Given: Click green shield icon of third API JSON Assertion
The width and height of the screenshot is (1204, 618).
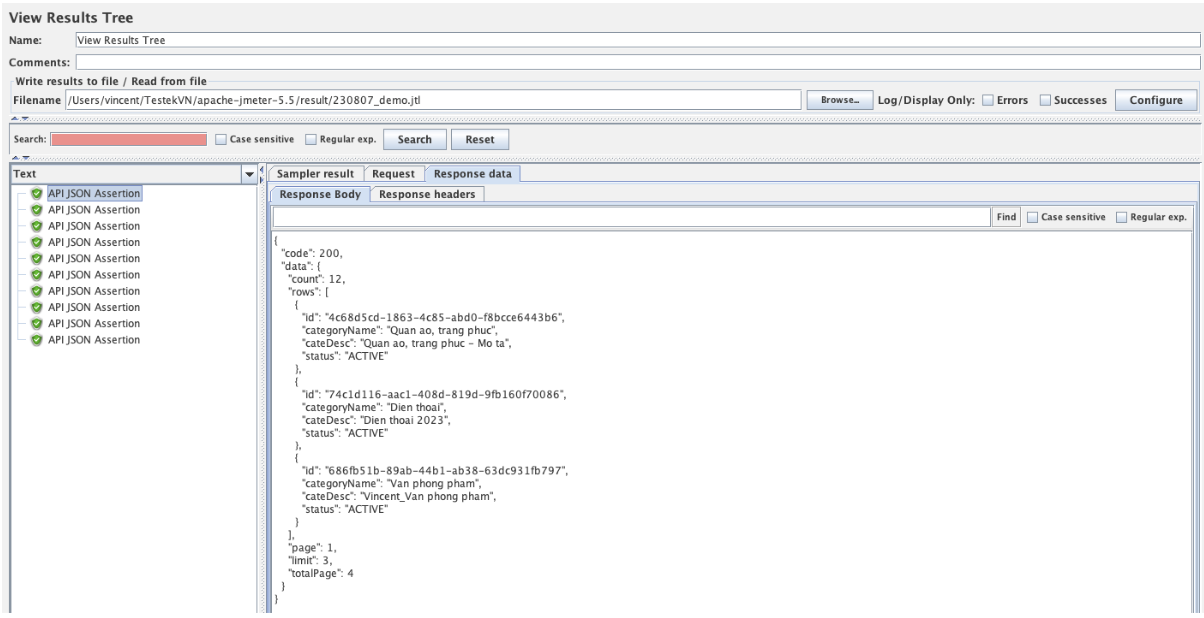Looking at the screenshot, I should click(37, 226).
